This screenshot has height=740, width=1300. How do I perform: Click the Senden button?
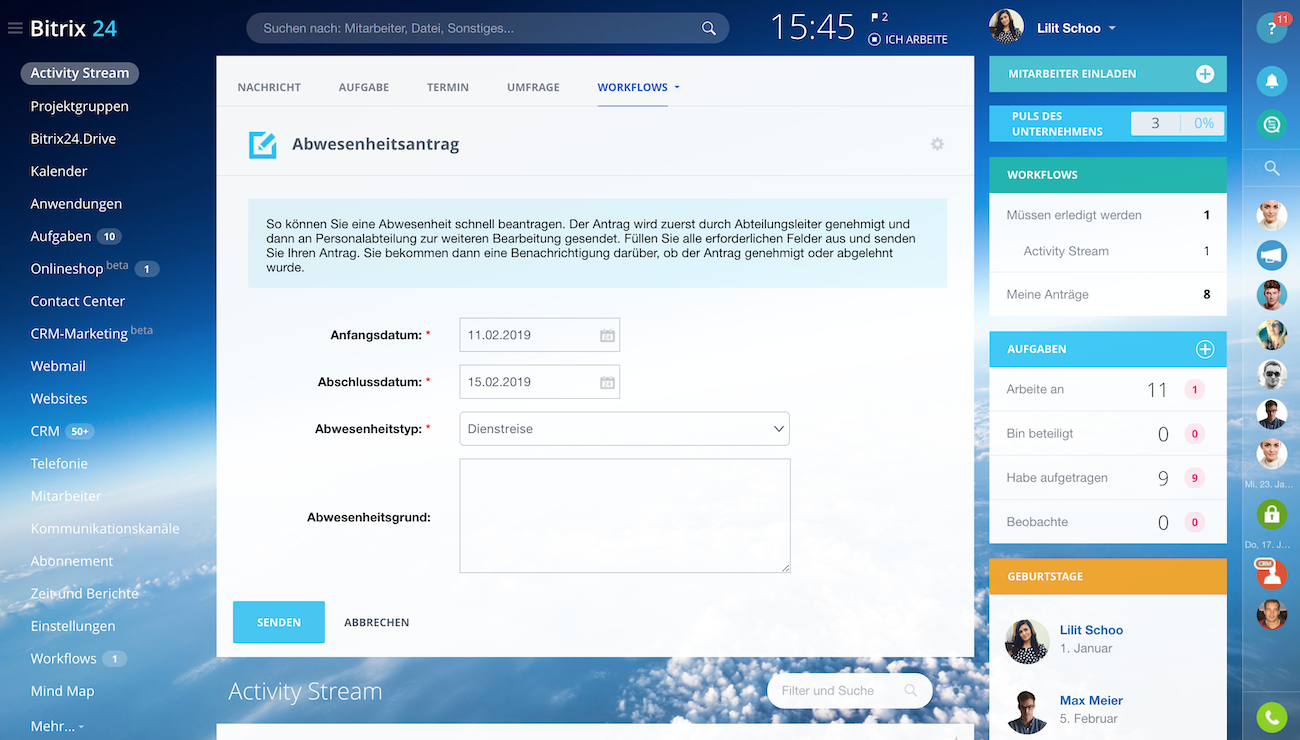(279, 622)
